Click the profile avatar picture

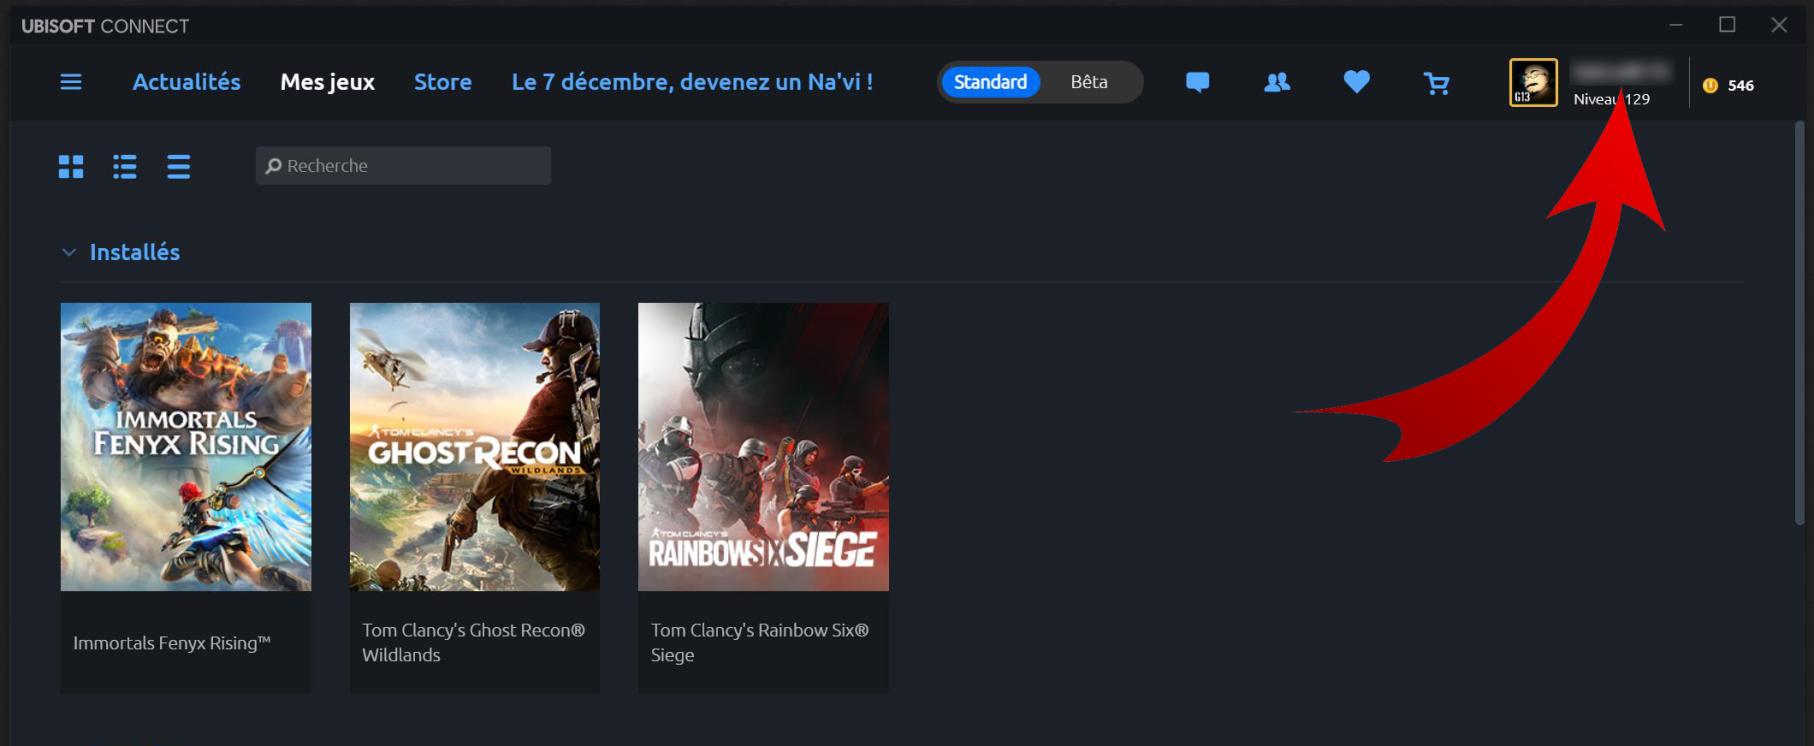(1533, 82)
